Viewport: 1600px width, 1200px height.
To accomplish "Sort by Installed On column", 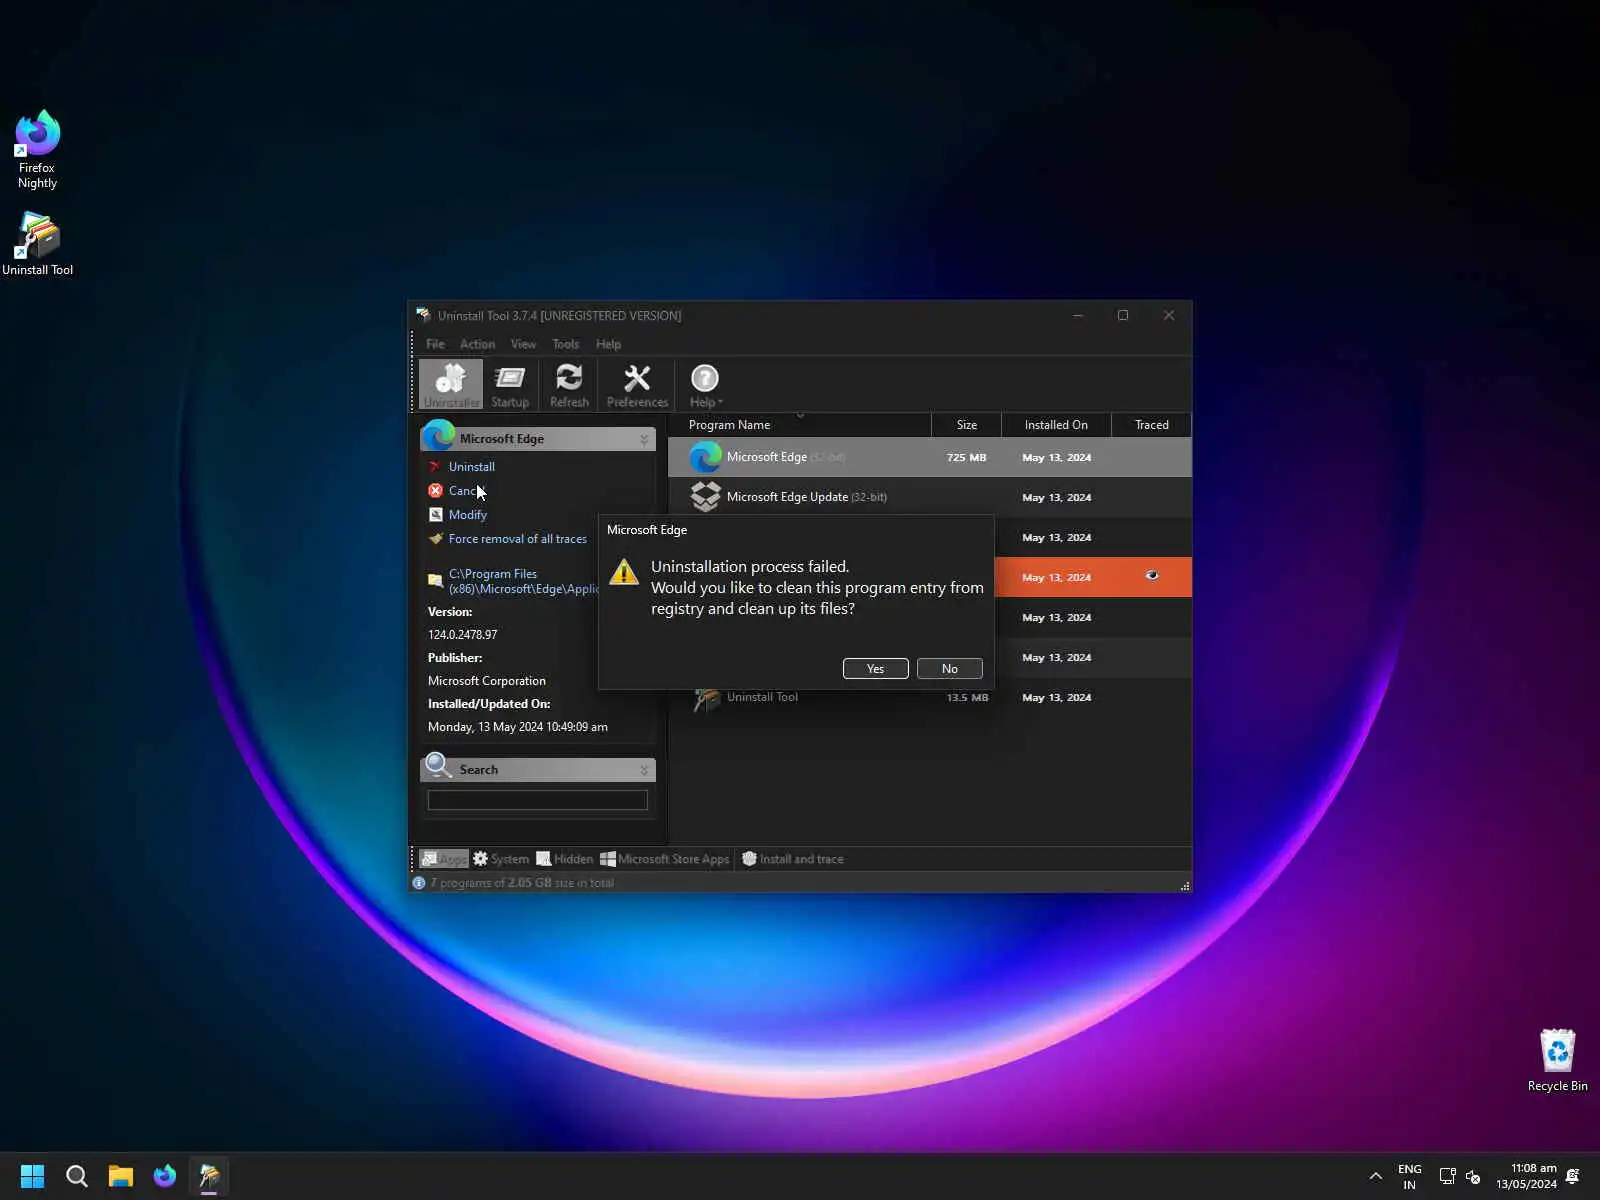I will pos(1056,425).
